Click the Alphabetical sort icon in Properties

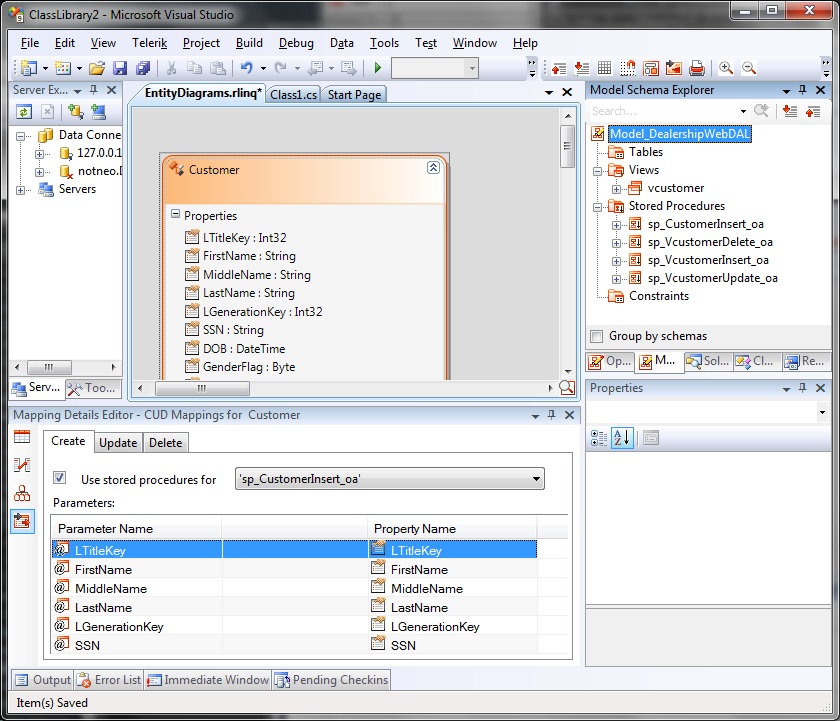tap(622, 437)
